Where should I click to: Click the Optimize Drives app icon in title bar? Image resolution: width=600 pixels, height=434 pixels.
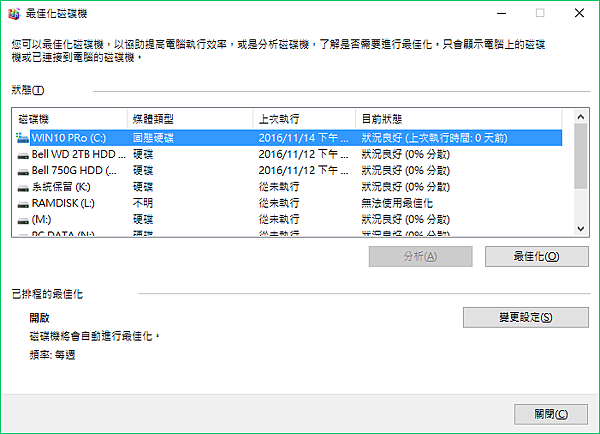pyautogui.click(x=14, y=14)
